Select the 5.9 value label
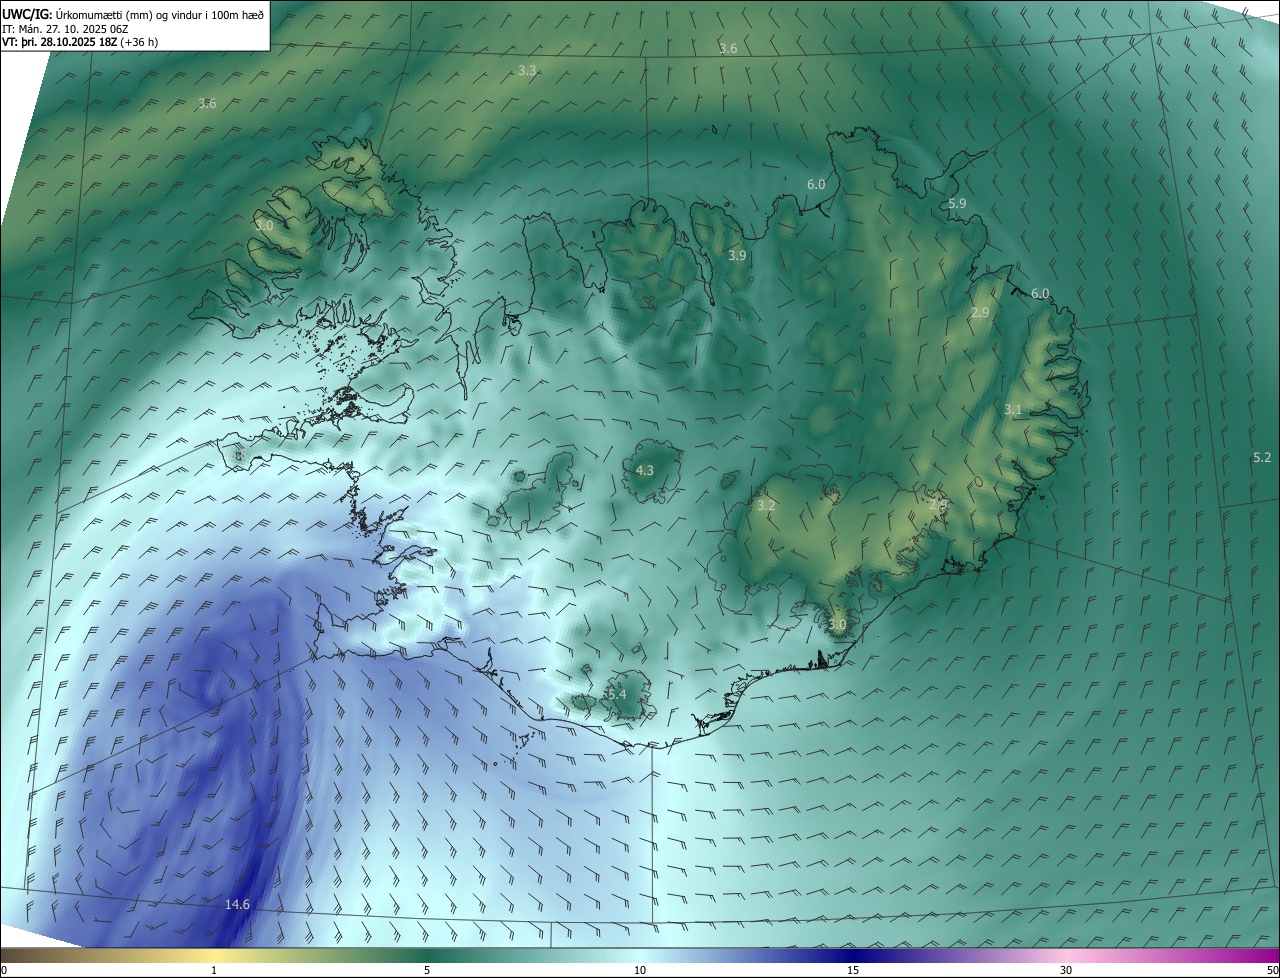Image resolution: width=1280 pixels, height=978 pixels. coord(957,203)
